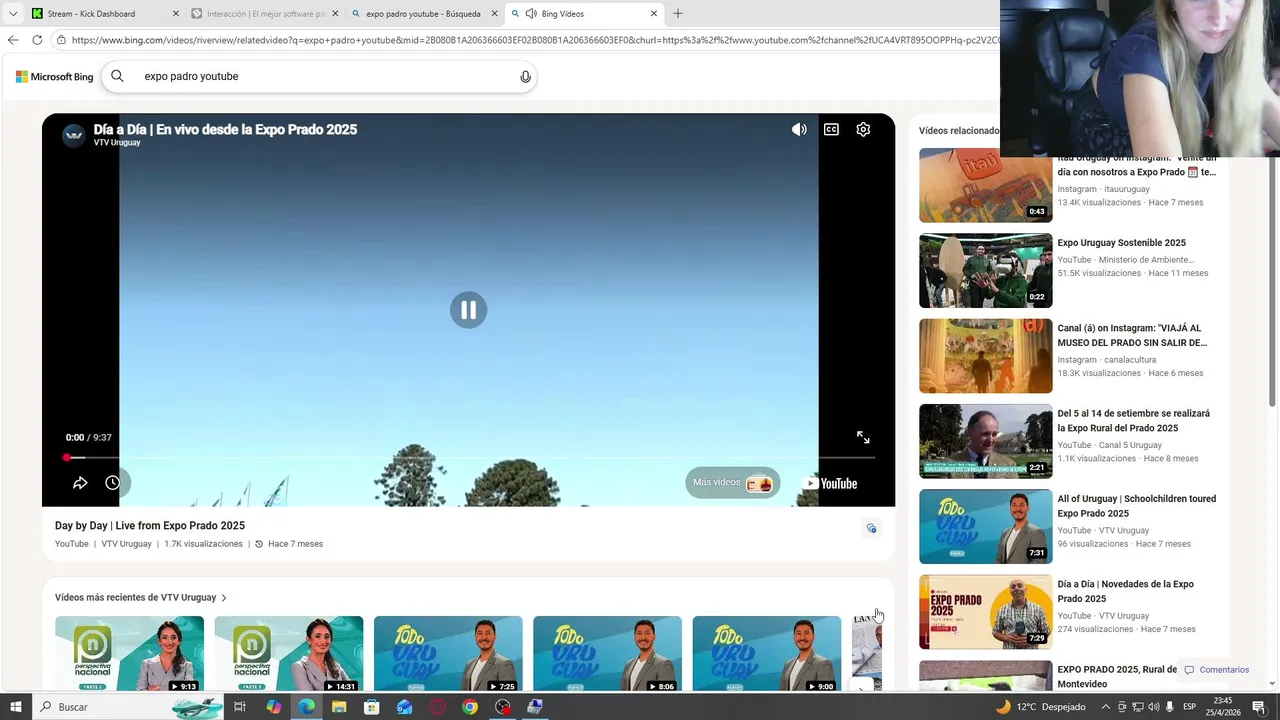Go back in browser history
Screen dimensions: 1280x720
coord(13,40)
